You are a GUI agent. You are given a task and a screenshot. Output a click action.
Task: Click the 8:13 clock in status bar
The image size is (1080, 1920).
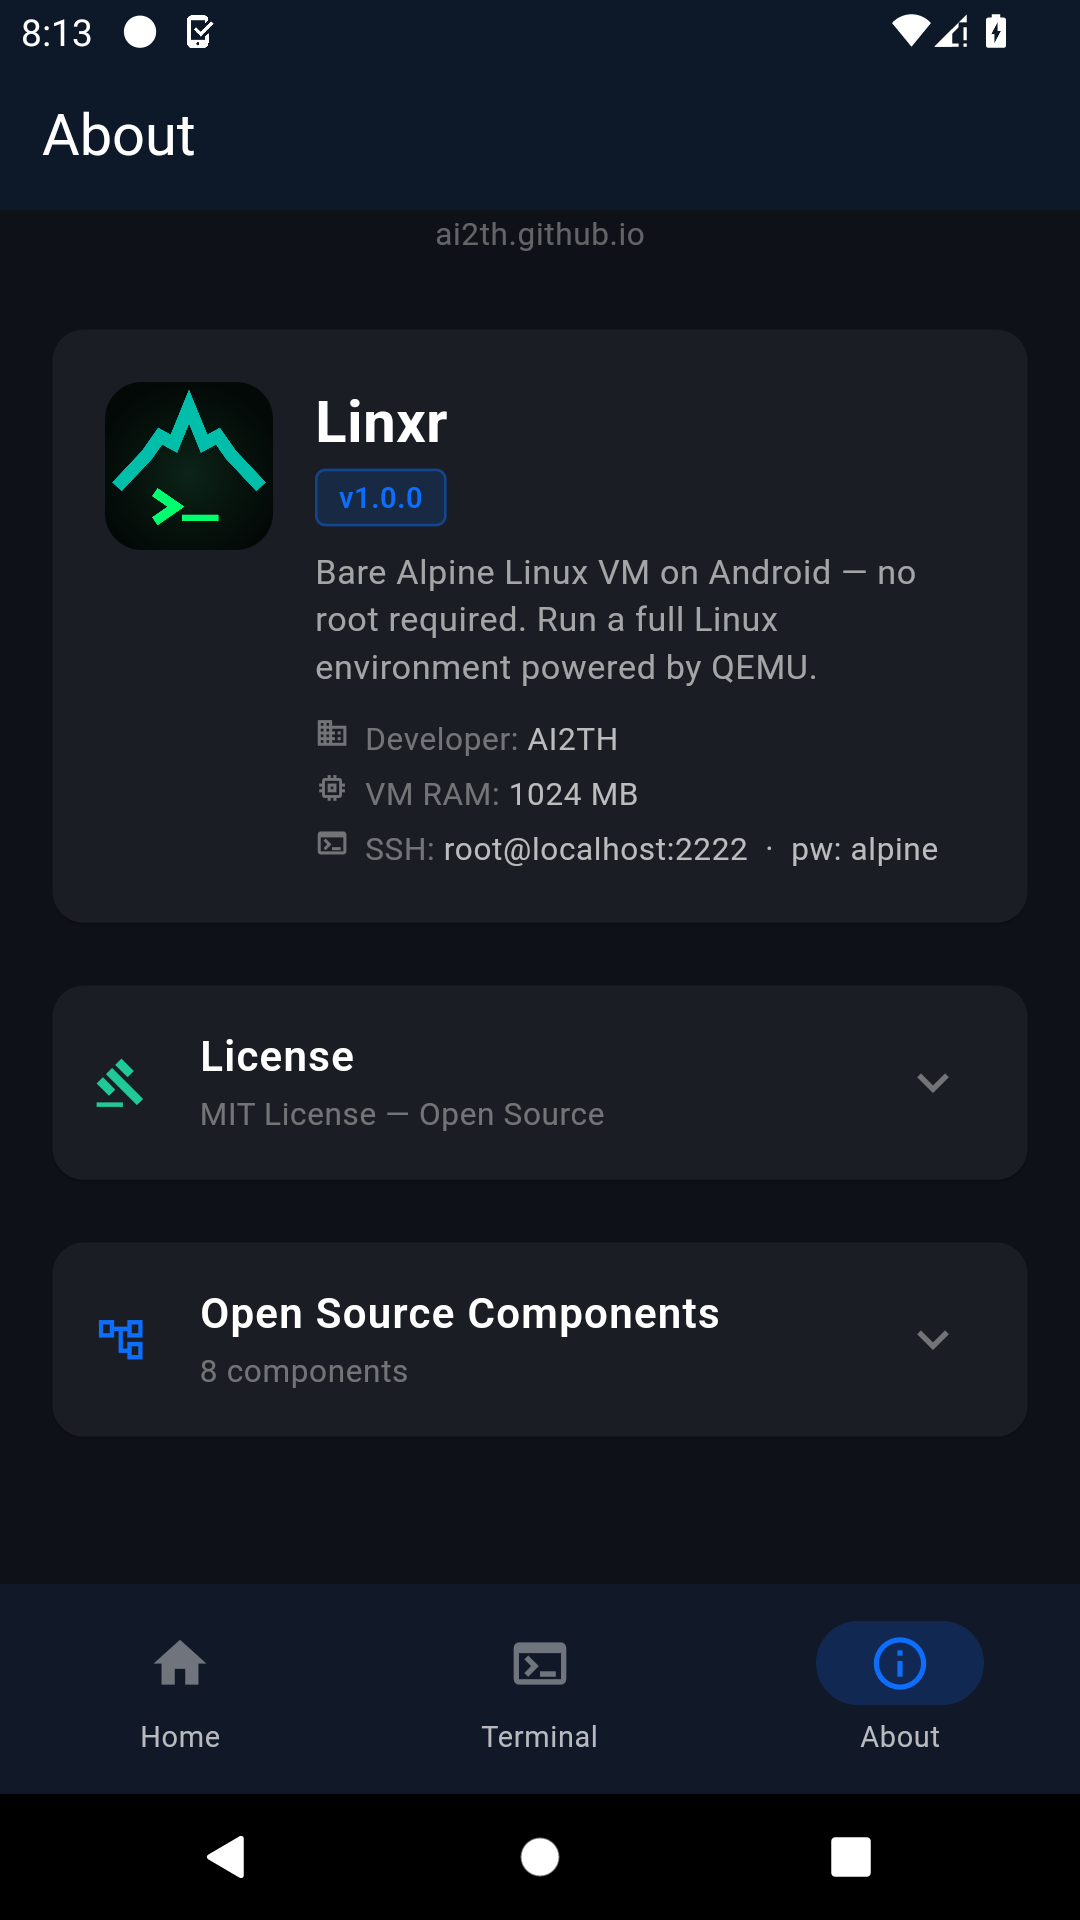(57, 33)
